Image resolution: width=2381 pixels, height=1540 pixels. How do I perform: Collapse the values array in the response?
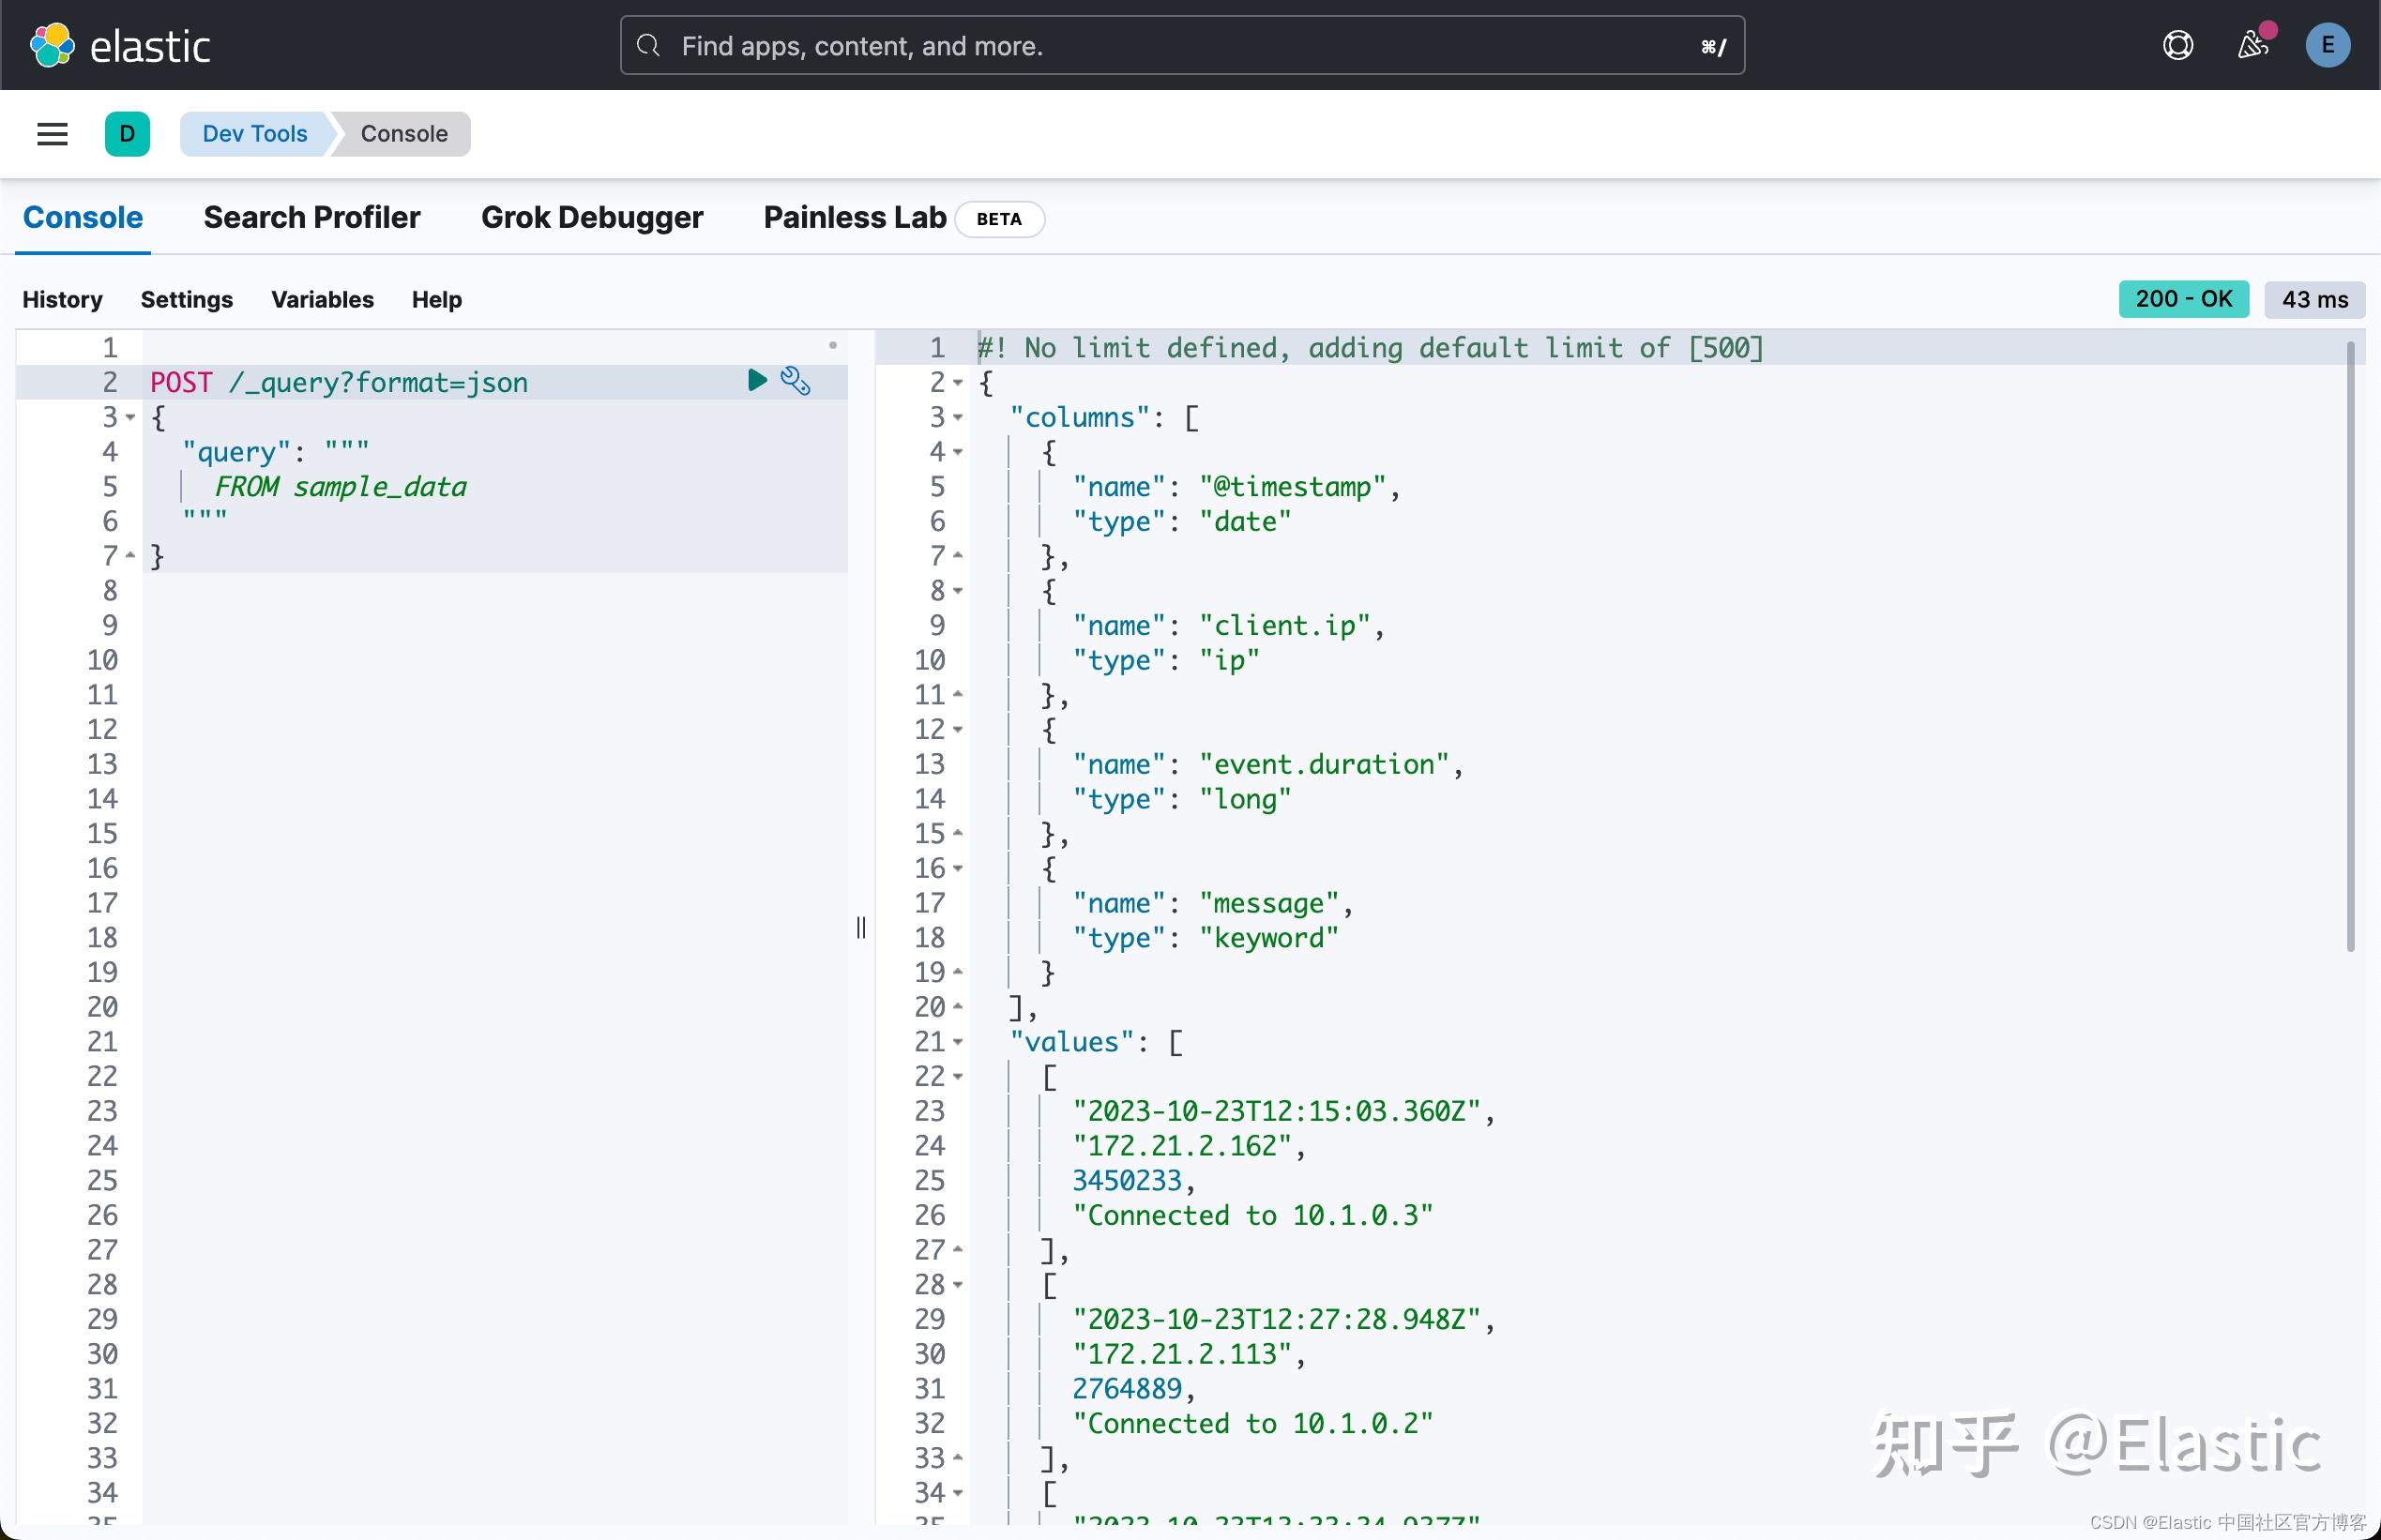957,1042
